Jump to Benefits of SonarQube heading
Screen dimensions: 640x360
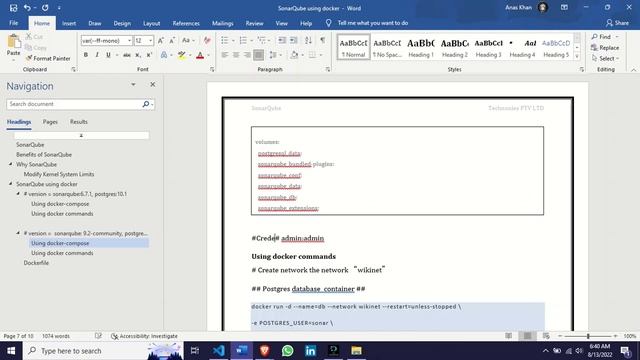[x=44, y=154]
